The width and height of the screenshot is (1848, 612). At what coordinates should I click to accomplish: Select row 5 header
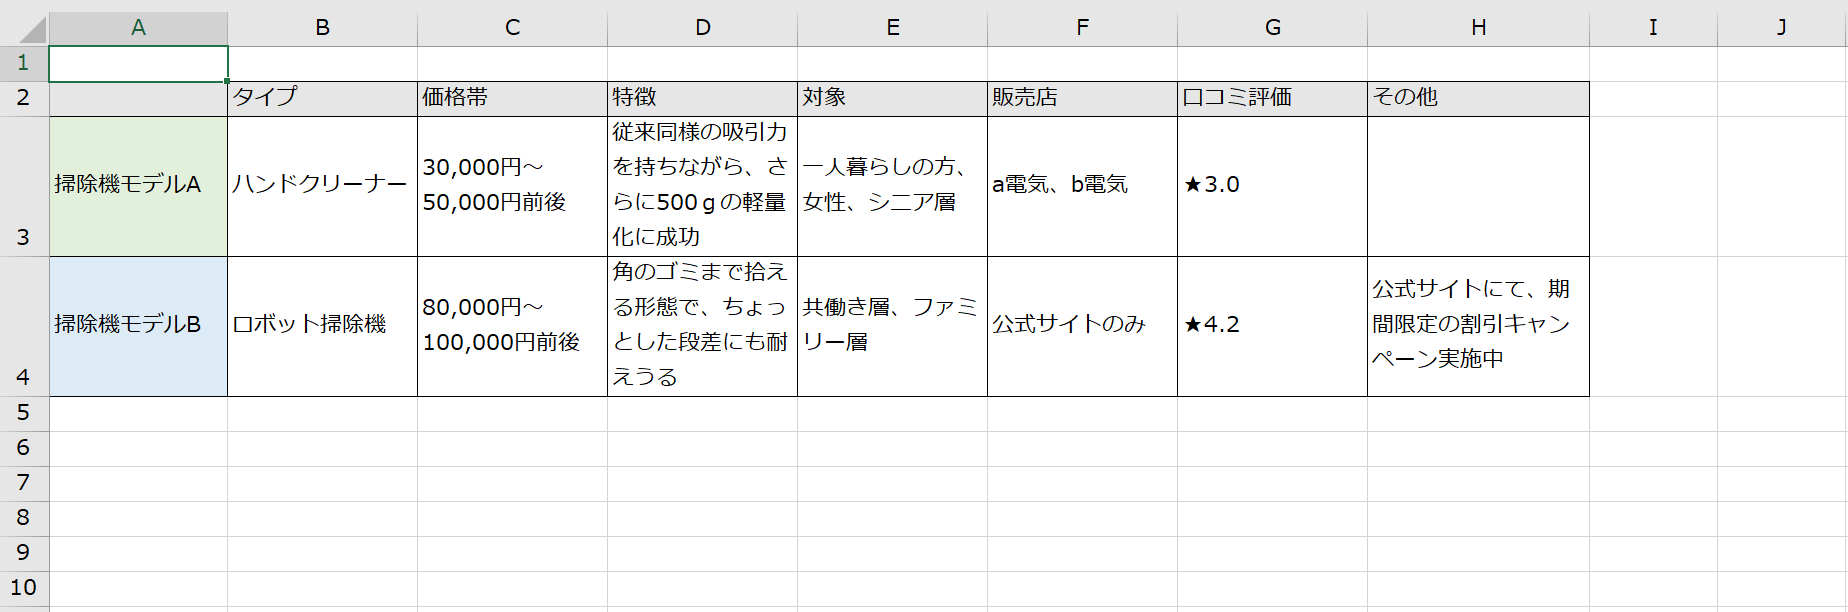[24, 414]
